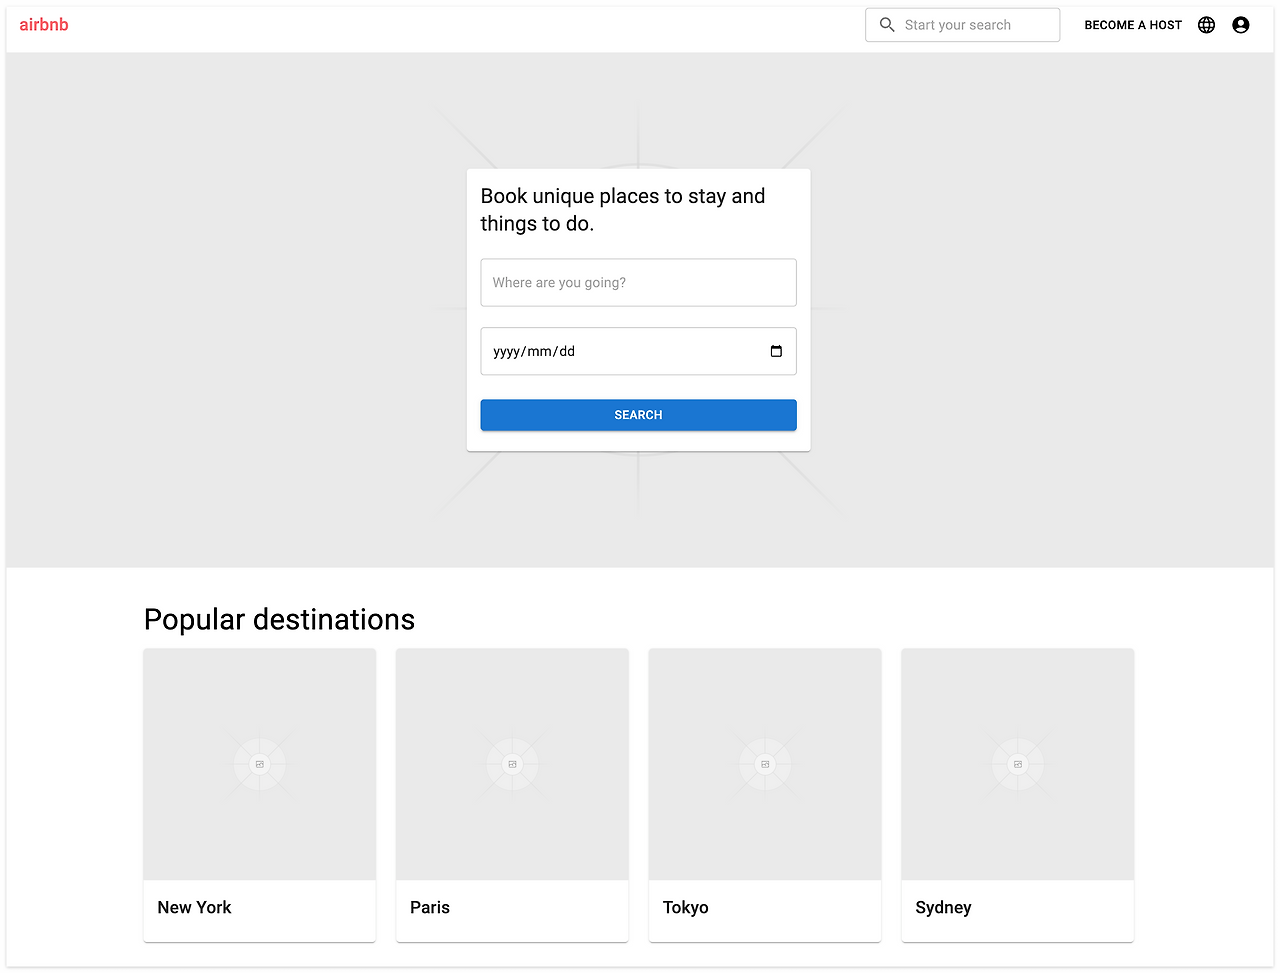Select the Paris card title
The width and height of the screenshot is (1280, 973).
pos(430,907)
